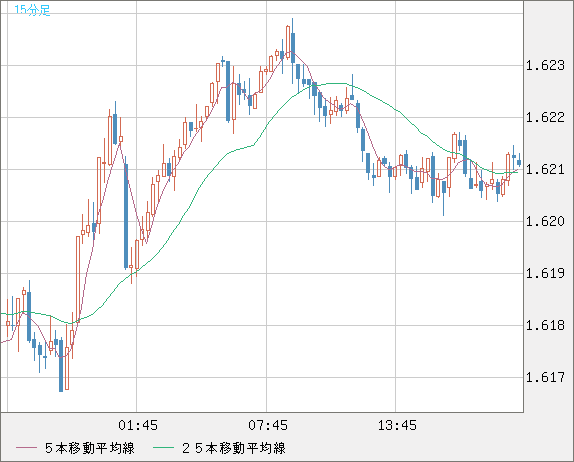Click the 1.619 price axis label
This screenshot has width=574, height=462.
pyautogui.click(x=545, y=273)
